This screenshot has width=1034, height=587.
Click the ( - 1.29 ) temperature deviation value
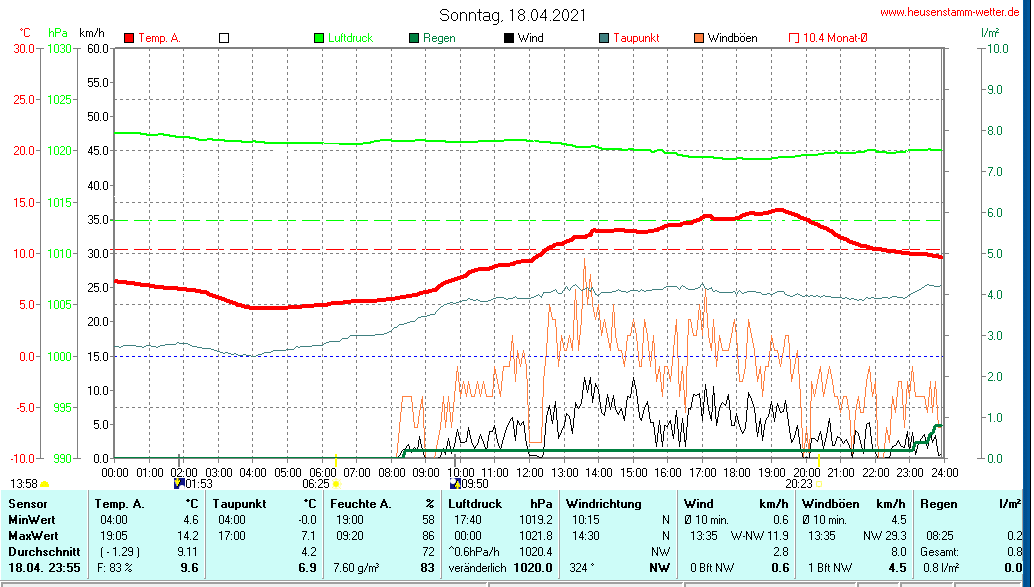click(x=120, y=551)
